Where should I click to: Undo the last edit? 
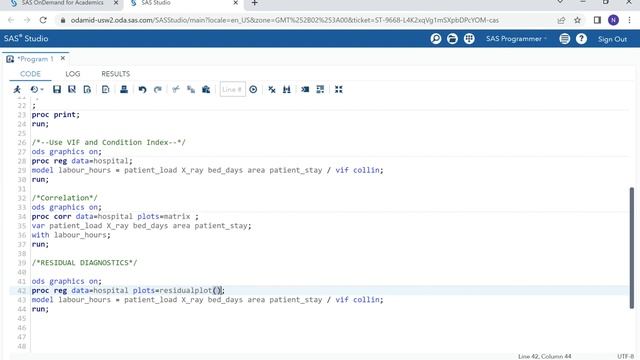pyautogui.click(x=142, y=89)
